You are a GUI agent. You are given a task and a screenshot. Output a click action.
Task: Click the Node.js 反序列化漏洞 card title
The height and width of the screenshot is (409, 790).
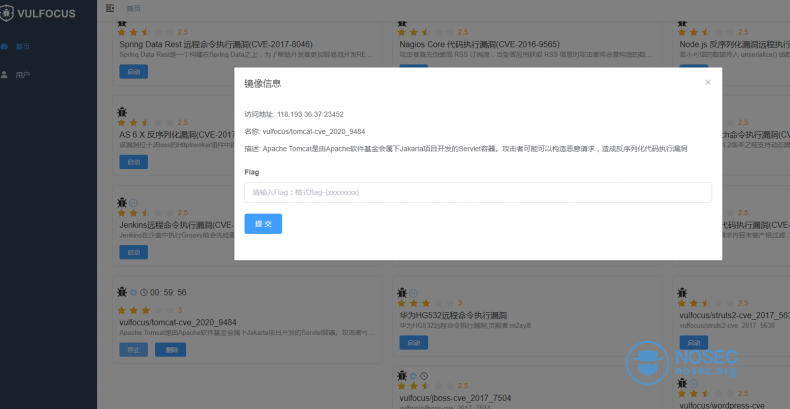click(735, 44)
